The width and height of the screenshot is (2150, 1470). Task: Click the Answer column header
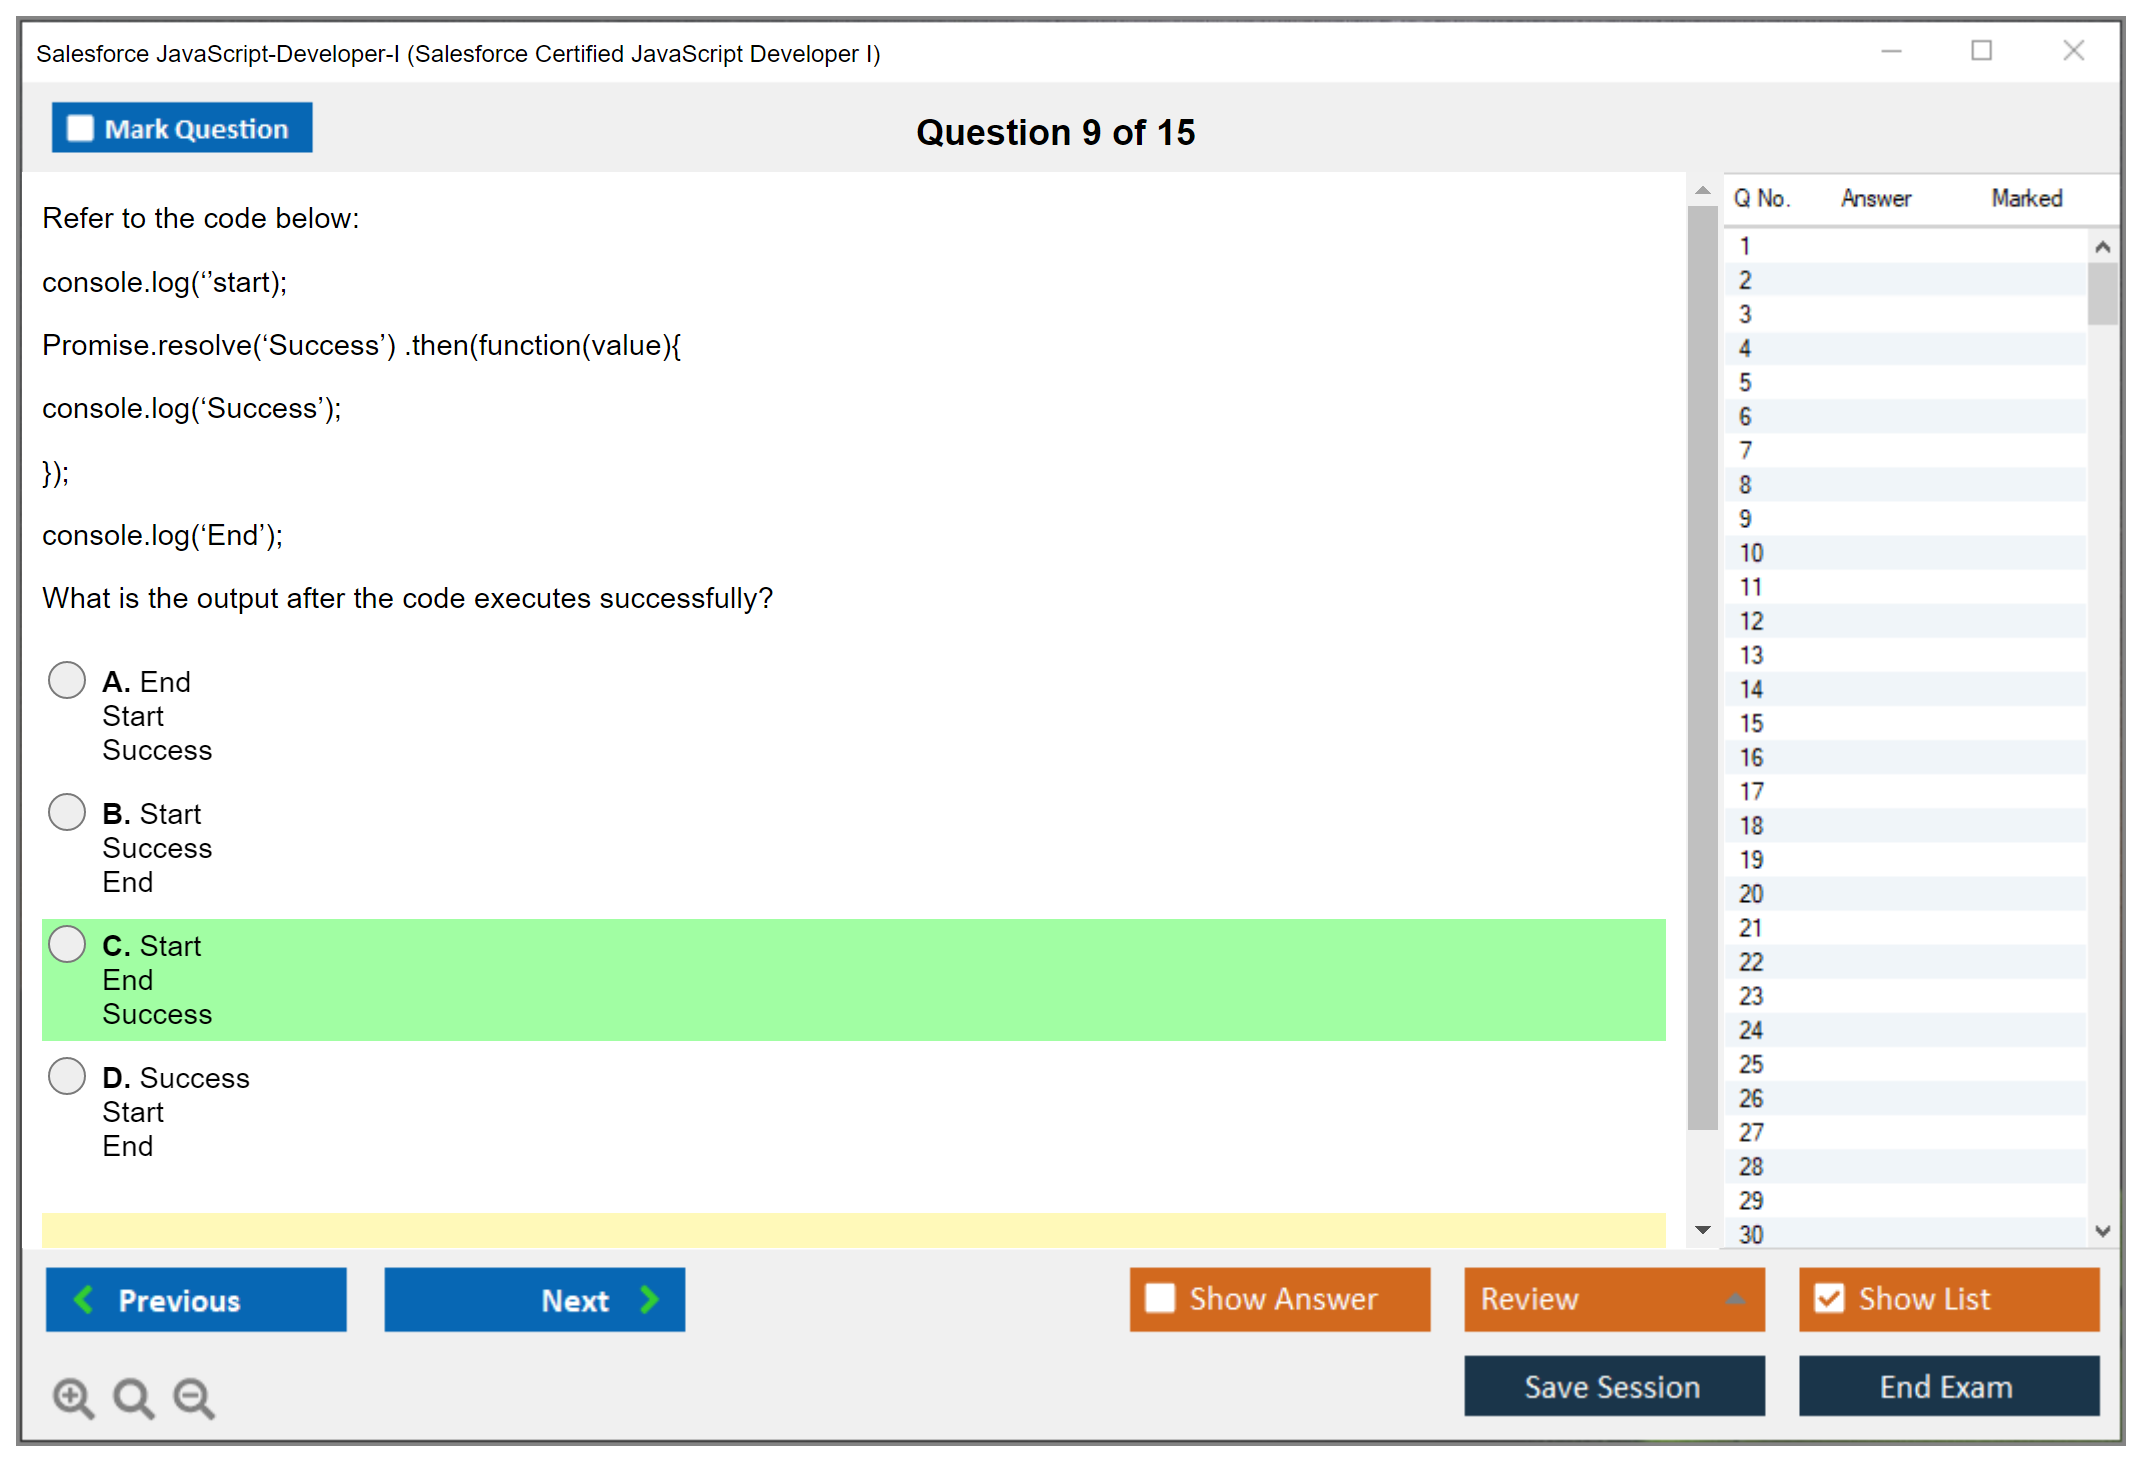coord(1875,198)
